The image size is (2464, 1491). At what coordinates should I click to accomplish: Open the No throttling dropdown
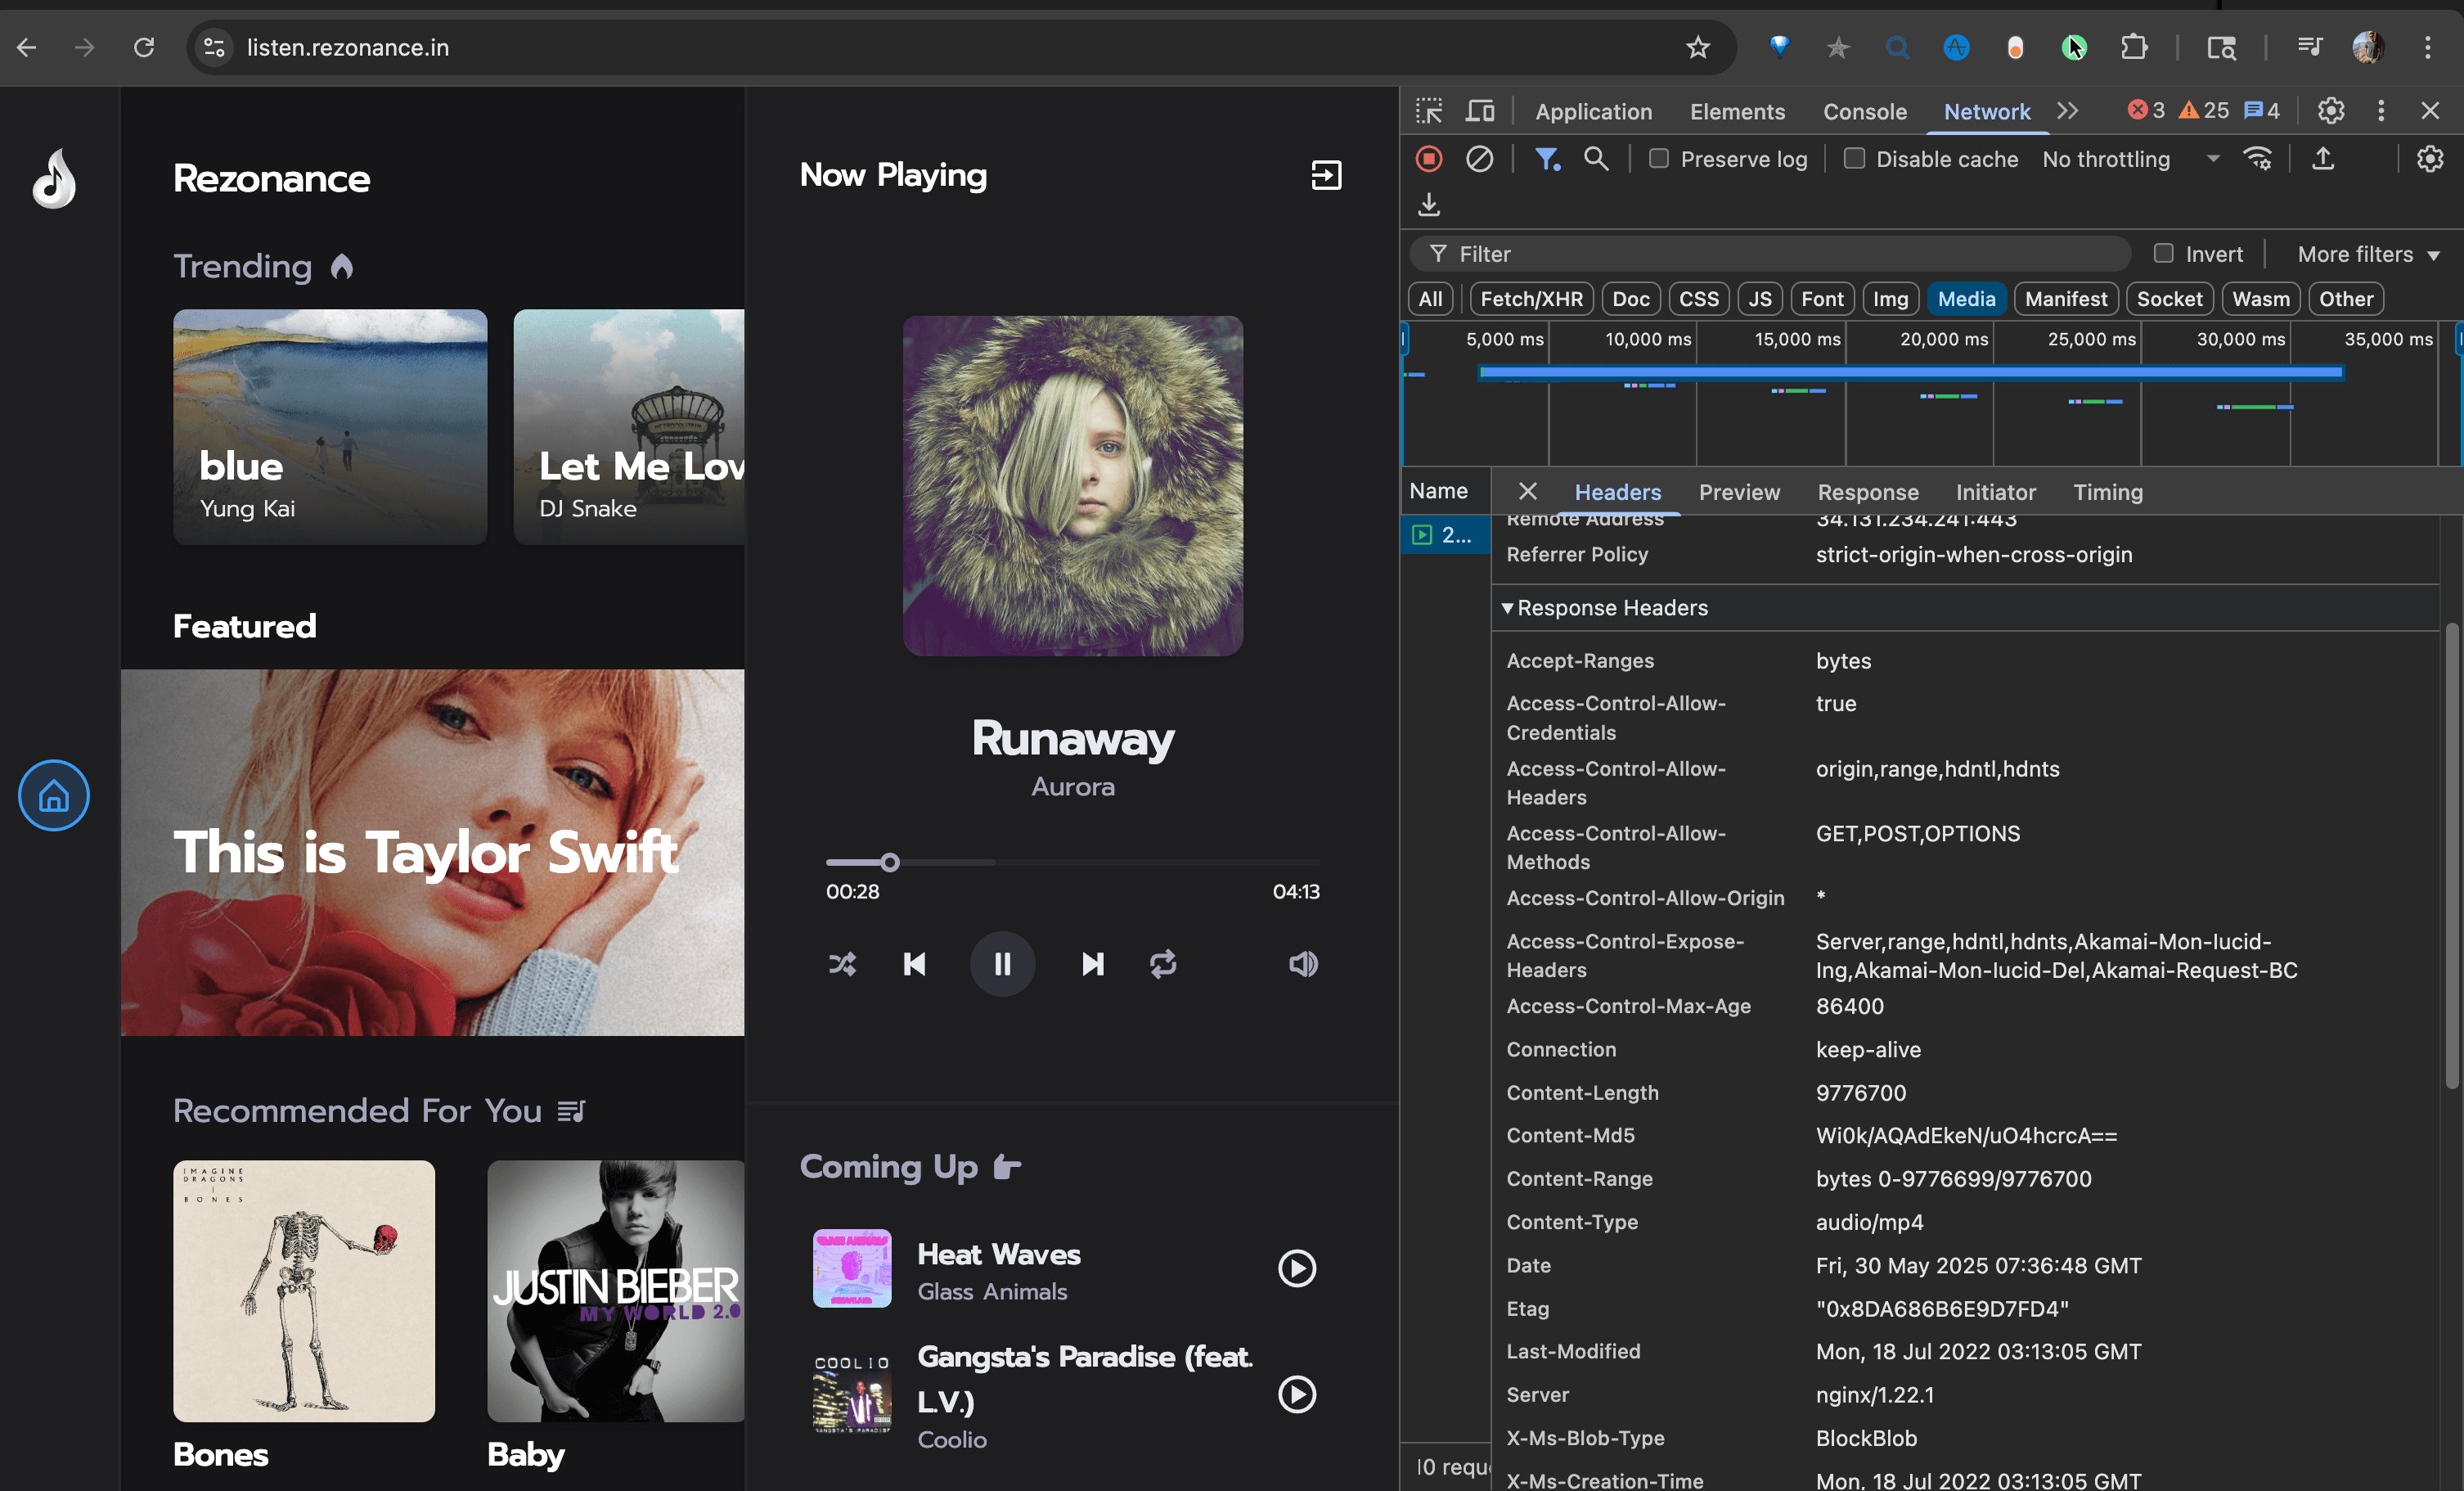pos(2130,159)
